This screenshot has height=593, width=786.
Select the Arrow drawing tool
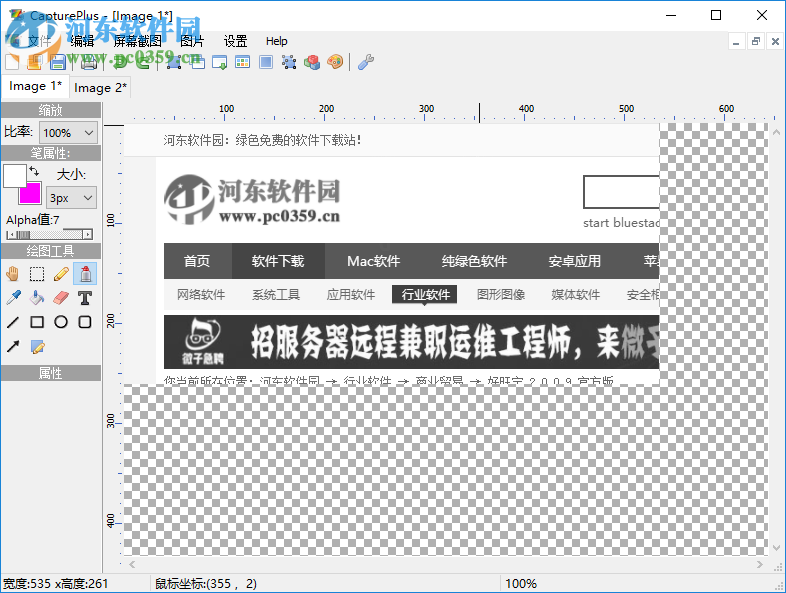[x=13, y=346]
